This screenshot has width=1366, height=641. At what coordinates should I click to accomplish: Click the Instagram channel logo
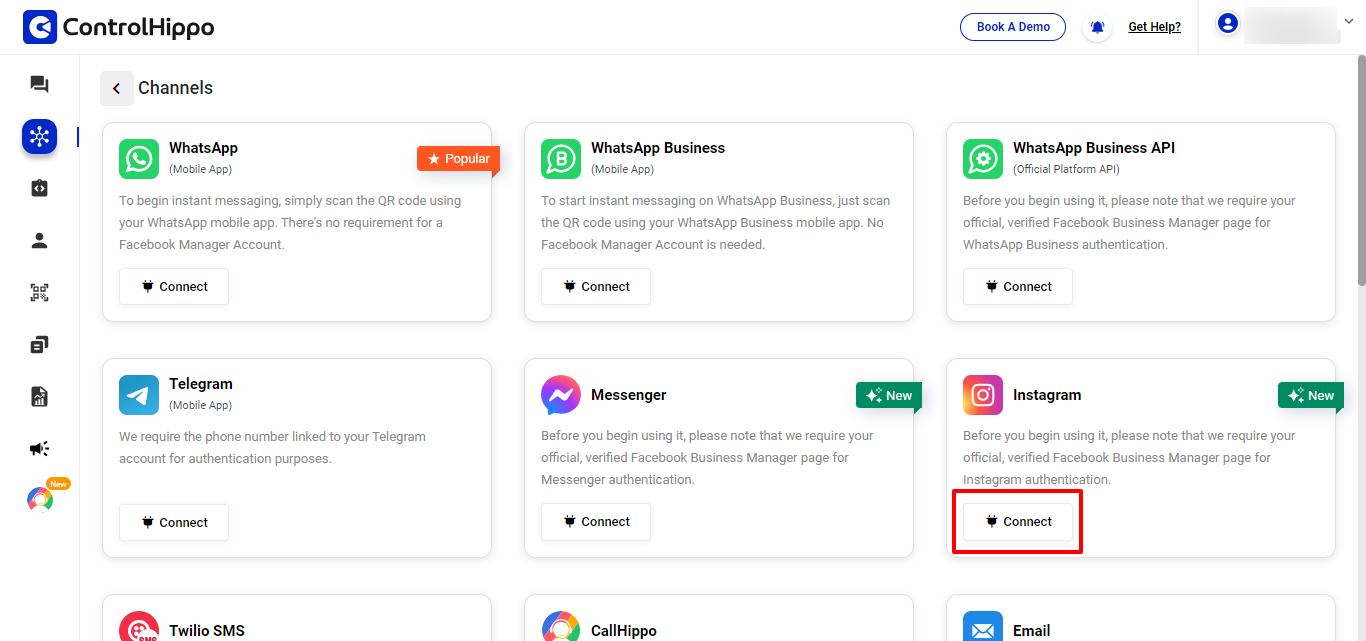[983, 395]
